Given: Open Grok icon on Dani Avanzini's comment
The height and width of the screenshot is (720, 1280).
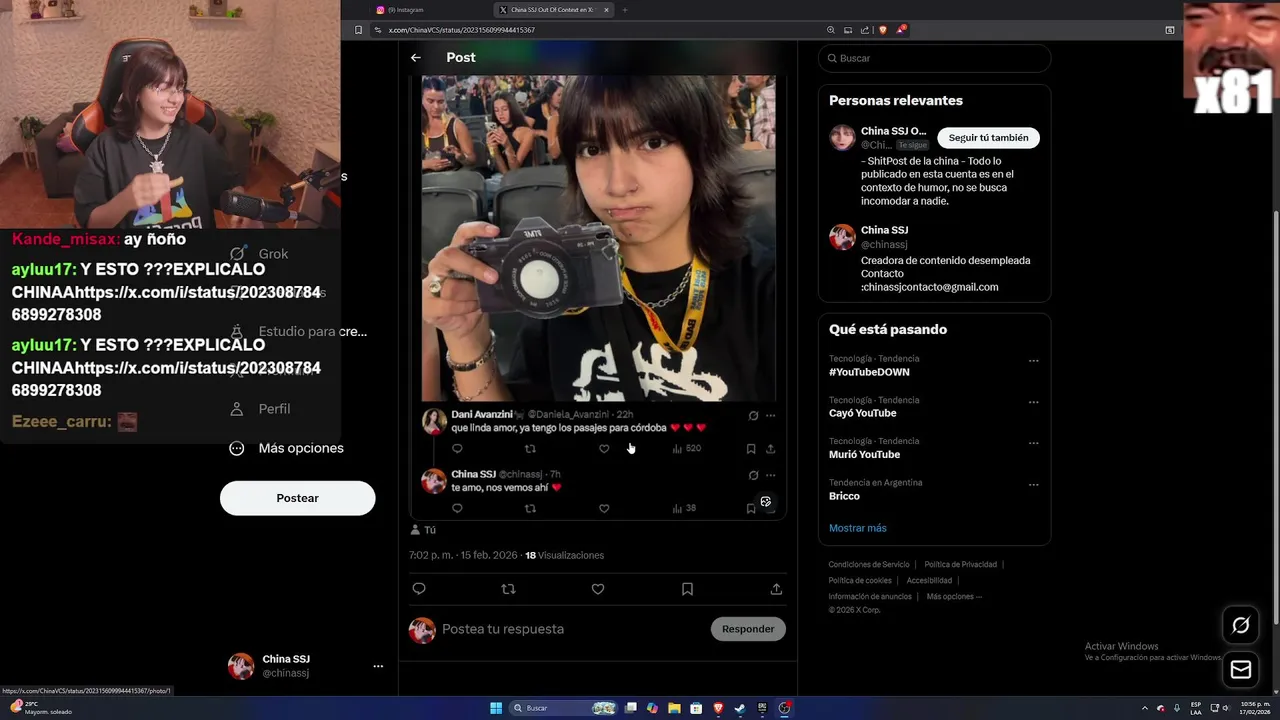Looking at the screenshot, I should click(753, 415).
